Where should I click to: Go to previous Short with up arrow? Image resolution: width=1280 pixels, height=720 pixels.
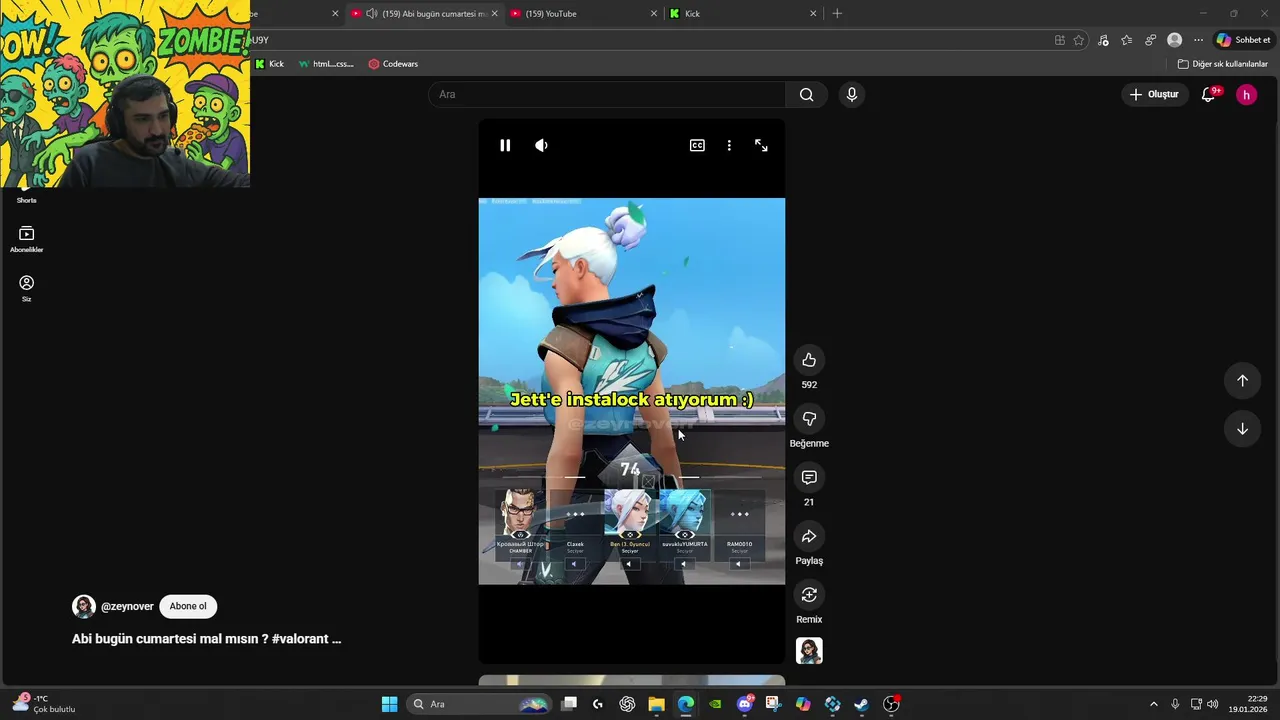(1242, 380)
